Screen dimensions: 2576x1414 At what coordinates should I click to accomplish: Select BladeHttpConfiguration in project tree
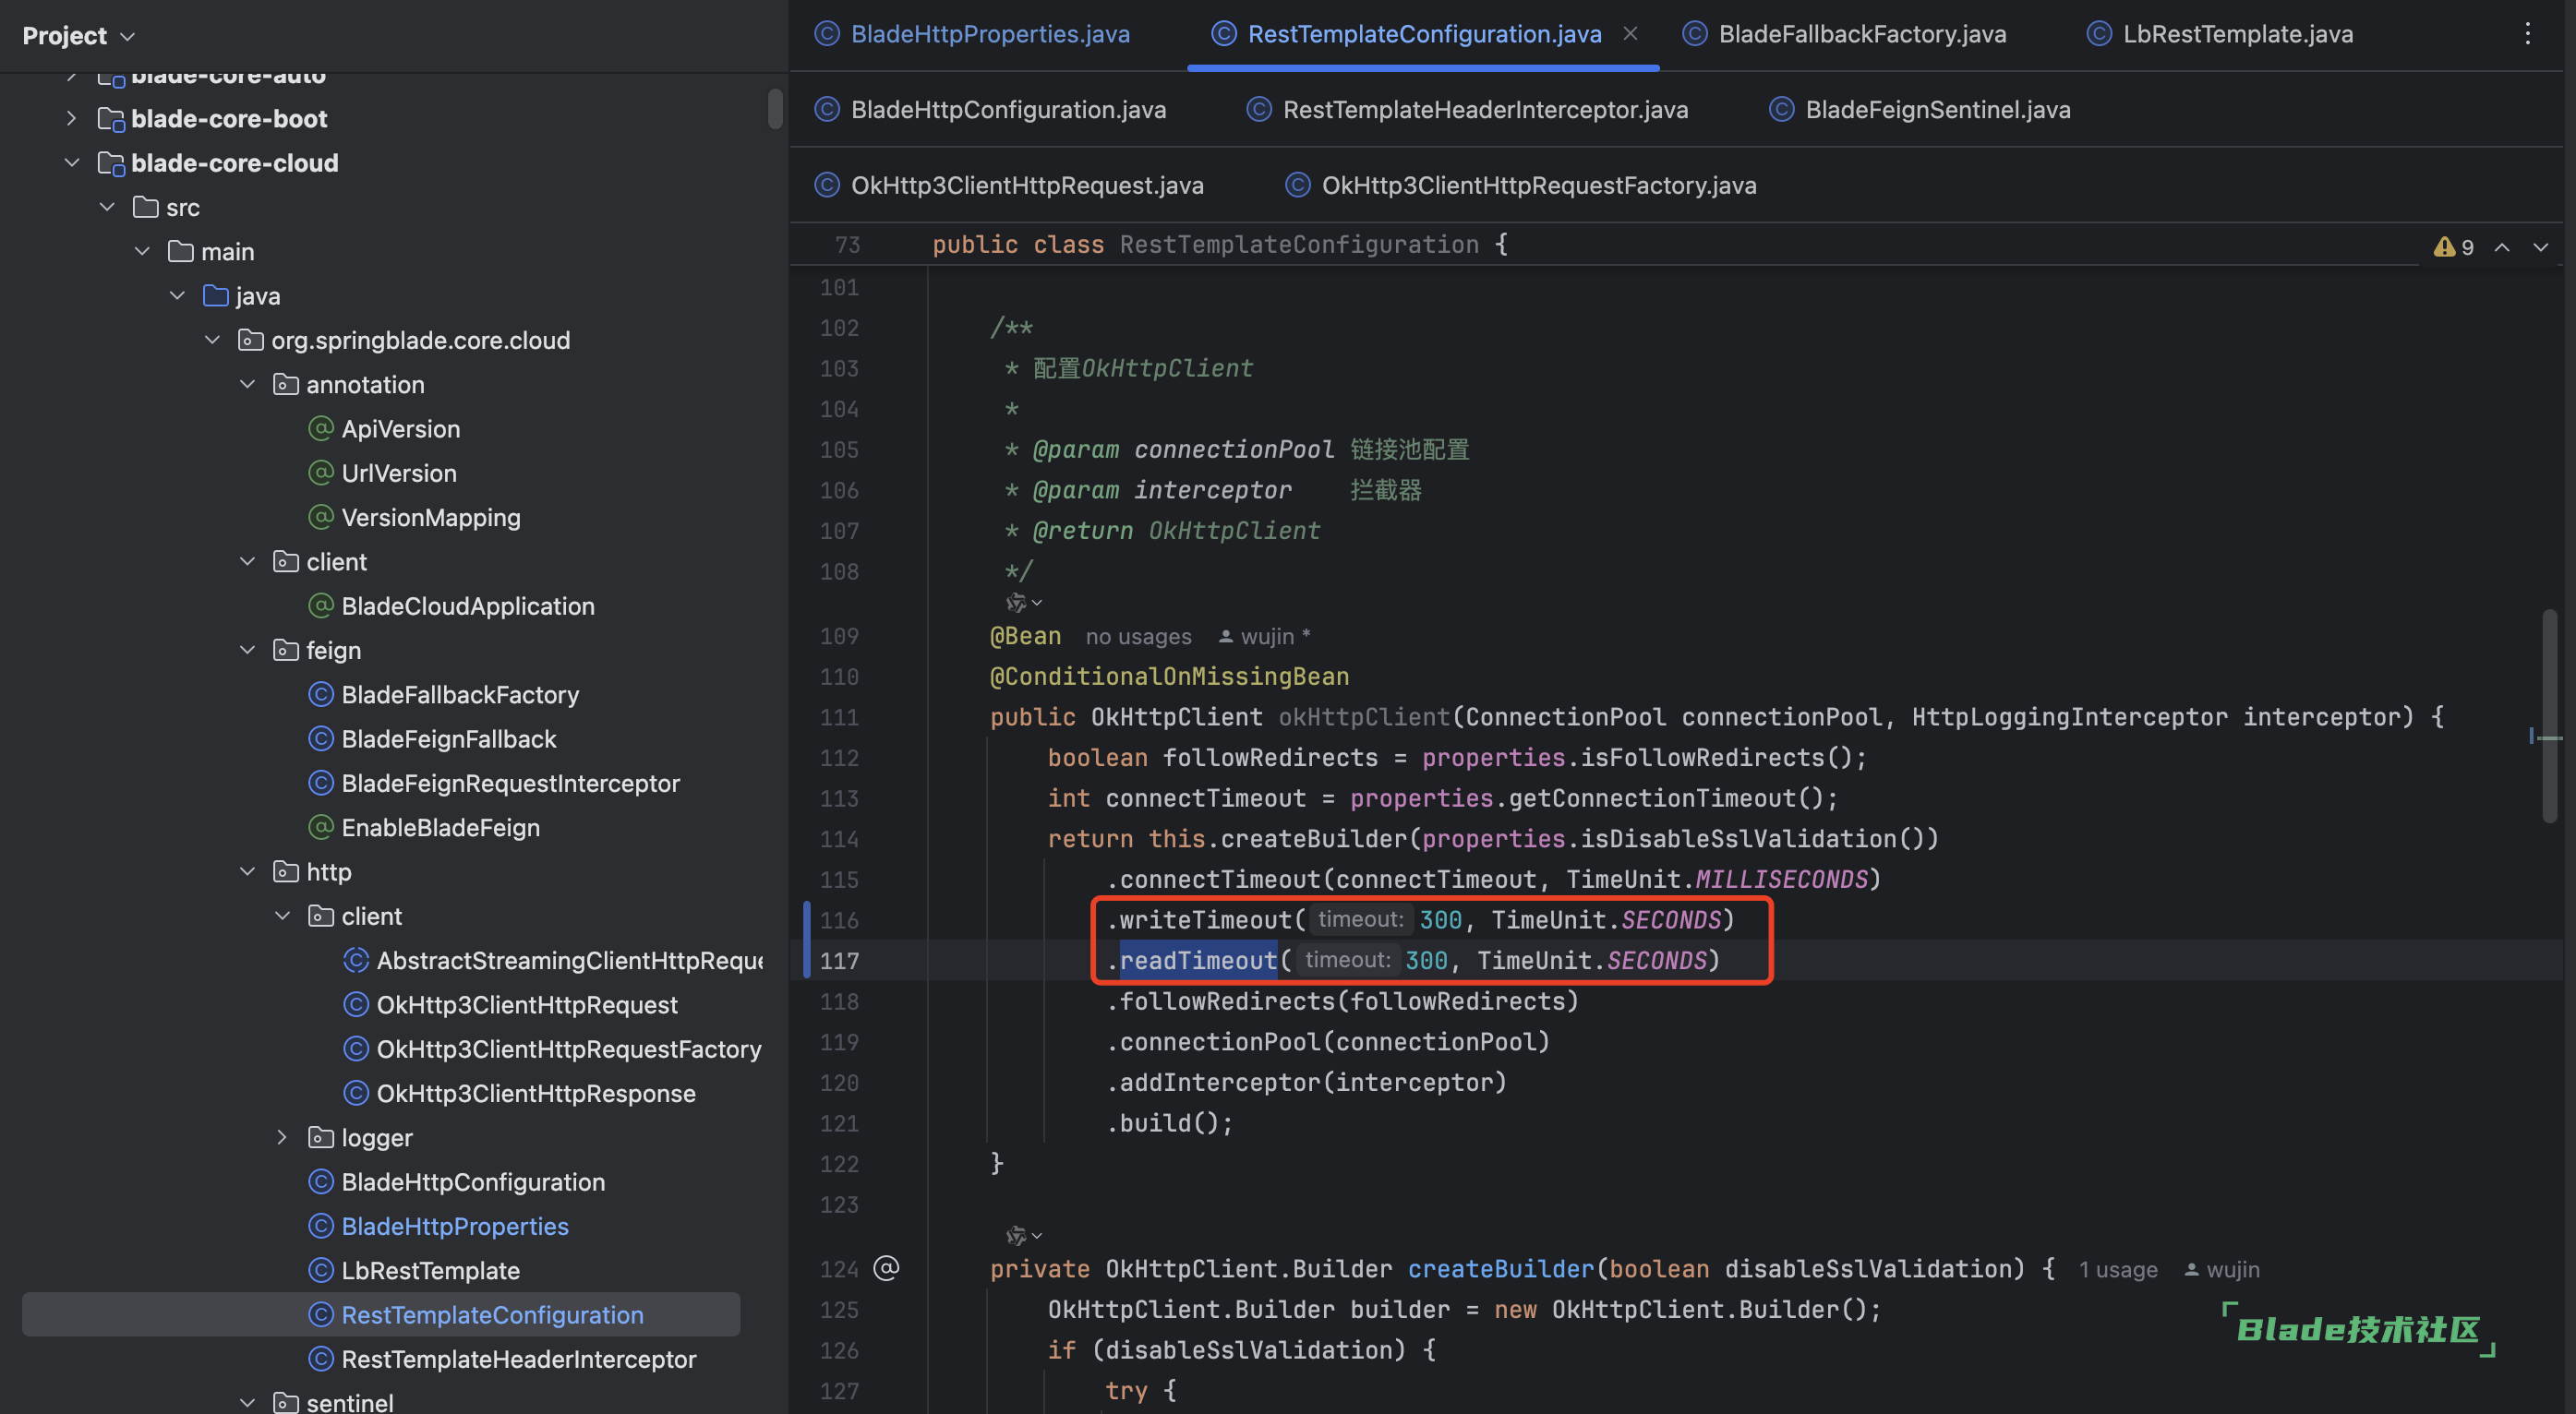point(457,1182)
